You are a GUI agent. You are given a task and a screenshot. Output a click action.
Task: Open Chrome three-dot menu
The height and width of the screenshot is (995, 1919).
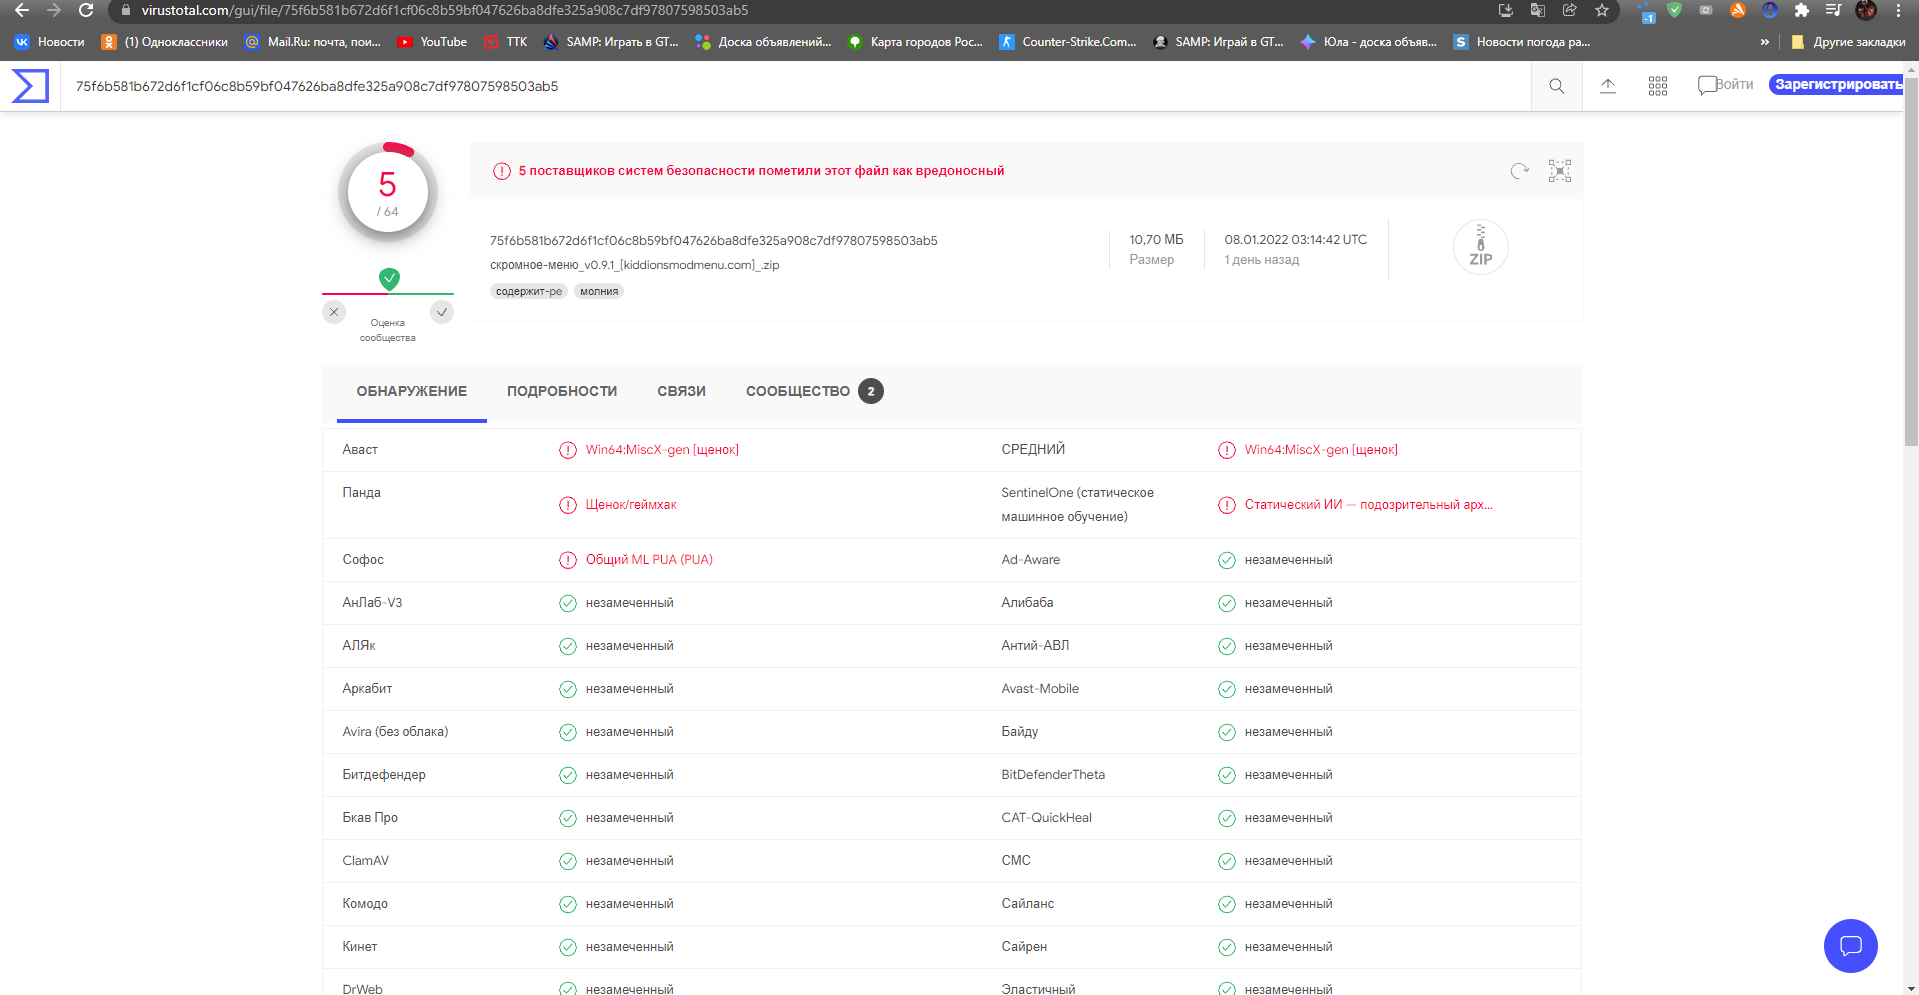(x=1898, y=10)
